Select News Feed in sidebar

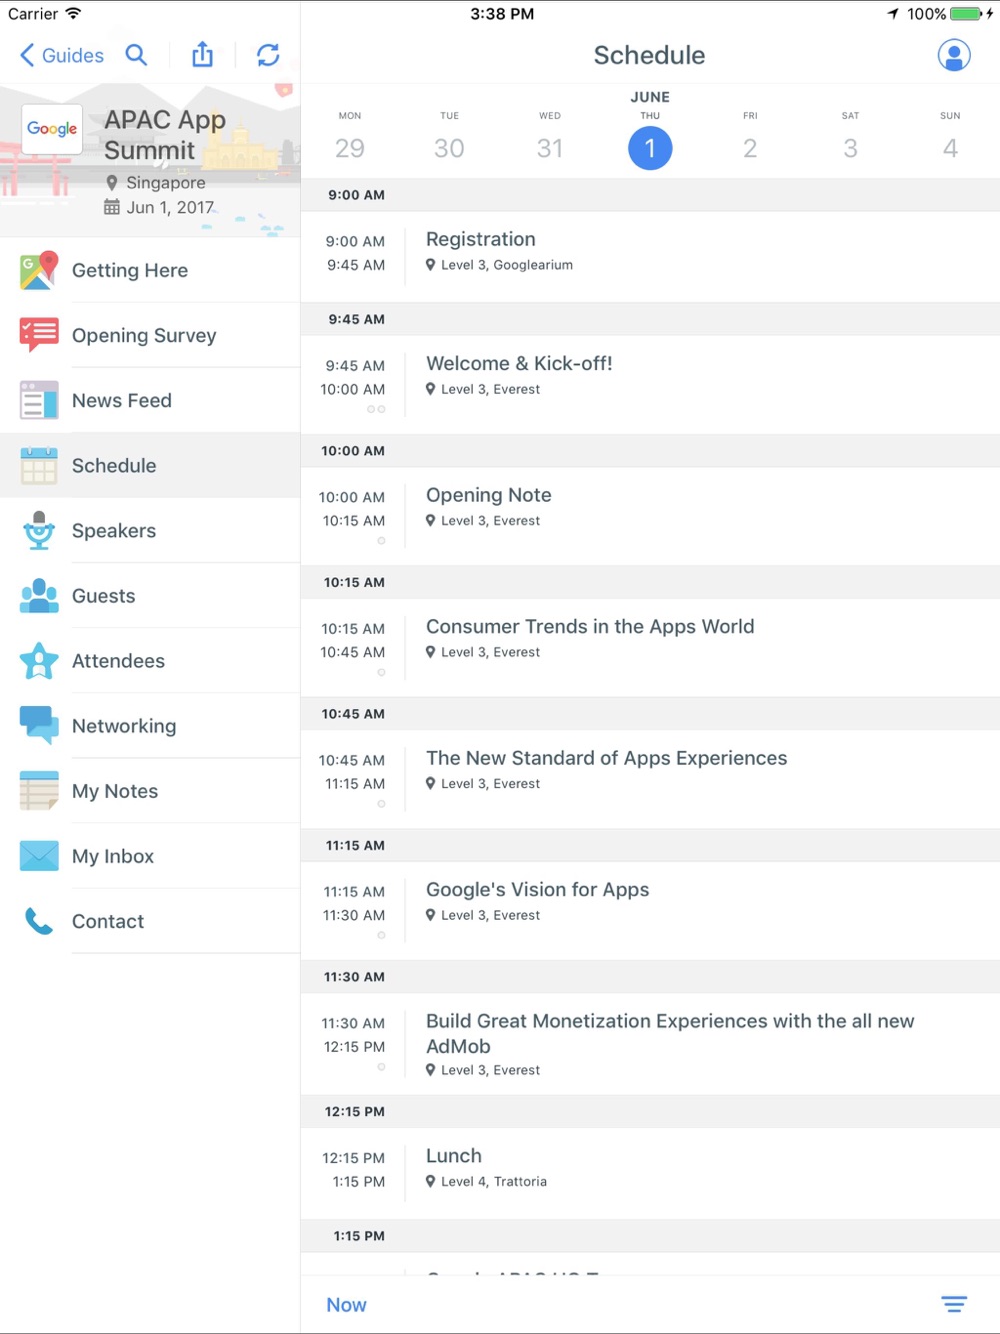(150, 400)
